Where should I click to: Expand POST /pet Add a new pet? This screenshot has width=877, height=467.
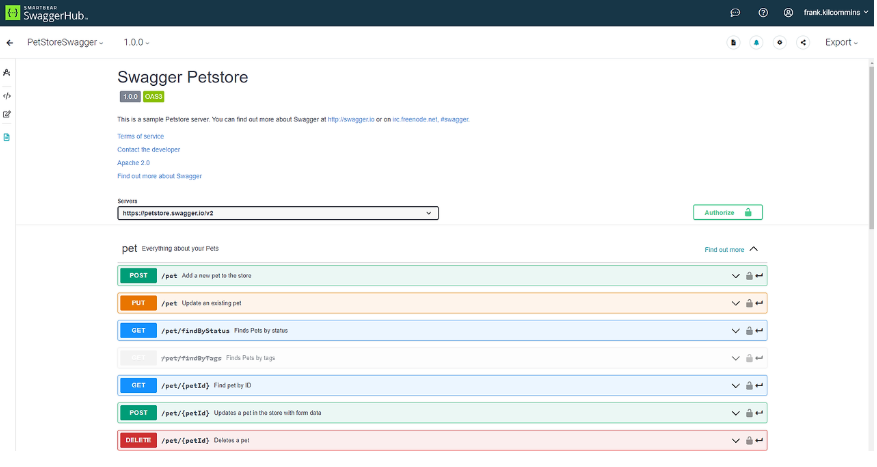(442, 276)
